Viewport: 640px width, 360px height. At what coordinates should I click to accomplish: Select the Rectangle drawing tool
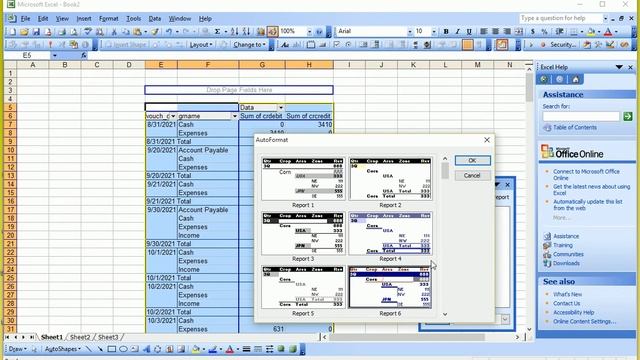tap(111, 349)
